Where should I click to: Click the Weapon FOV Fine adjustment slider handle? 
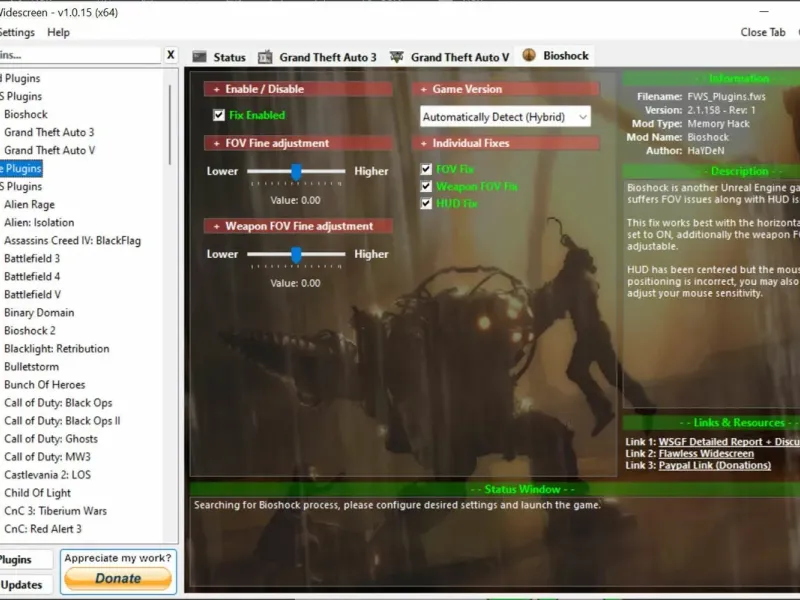coord(296,255)
